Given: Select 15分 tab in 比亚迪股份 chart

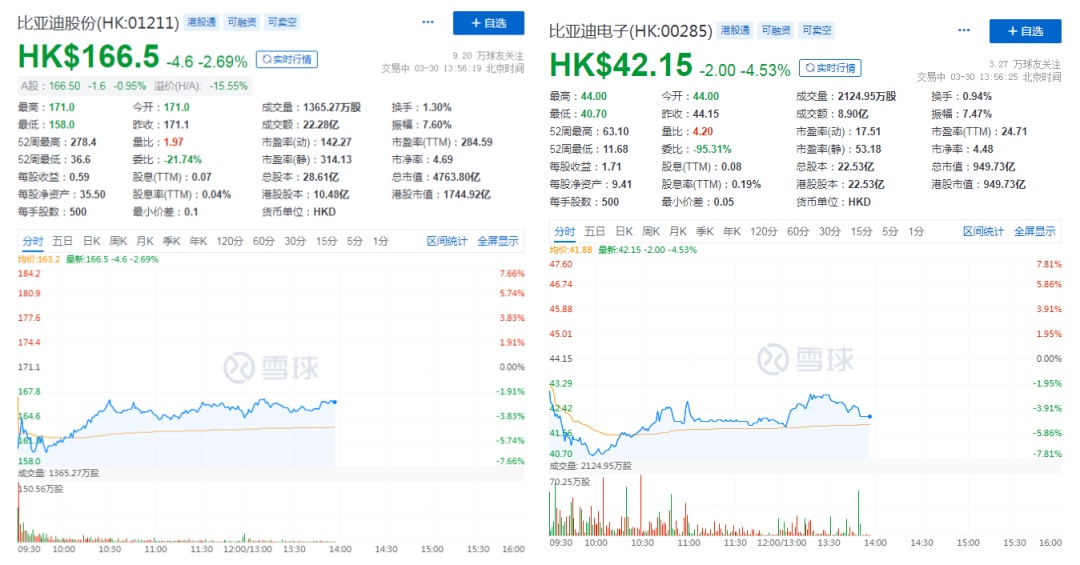Looking at the screenshot, I should (x=326, y=241).
